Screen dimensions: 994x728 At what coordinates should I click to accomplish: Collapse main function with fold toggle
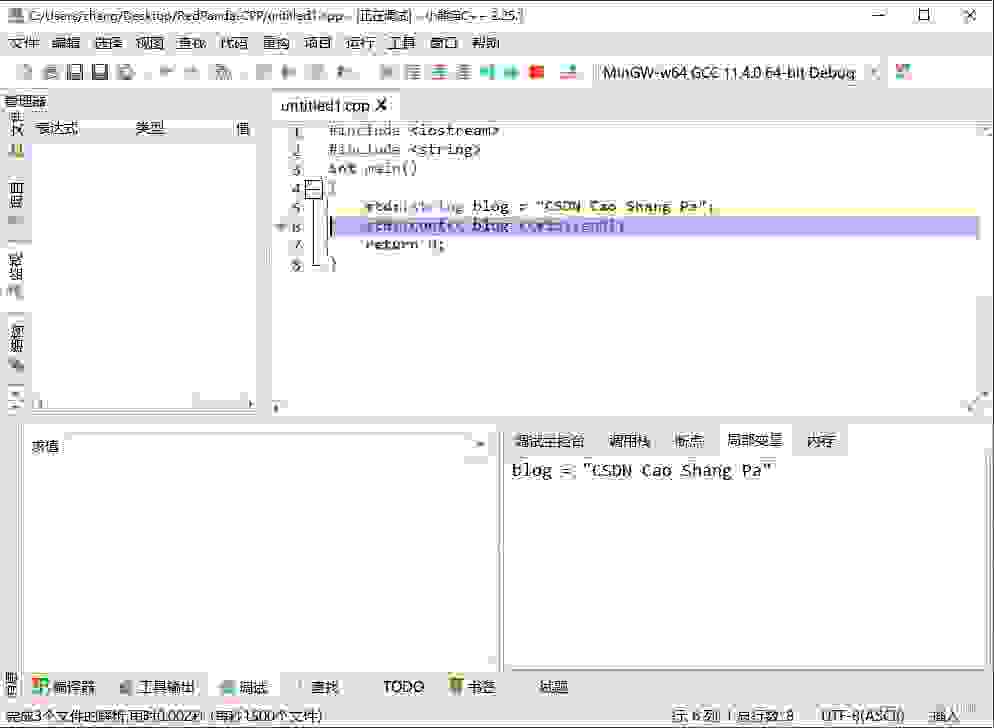[x=313, y=188]
